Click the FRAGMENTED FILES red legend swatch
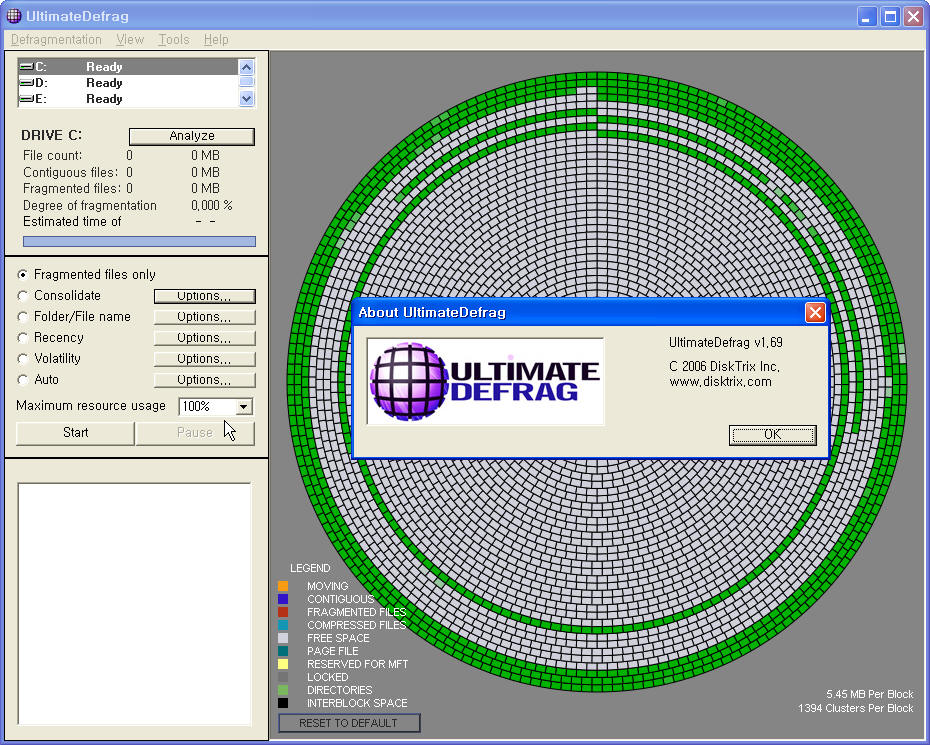Viewport: 930px width, 745px height. tap(283, 612)
